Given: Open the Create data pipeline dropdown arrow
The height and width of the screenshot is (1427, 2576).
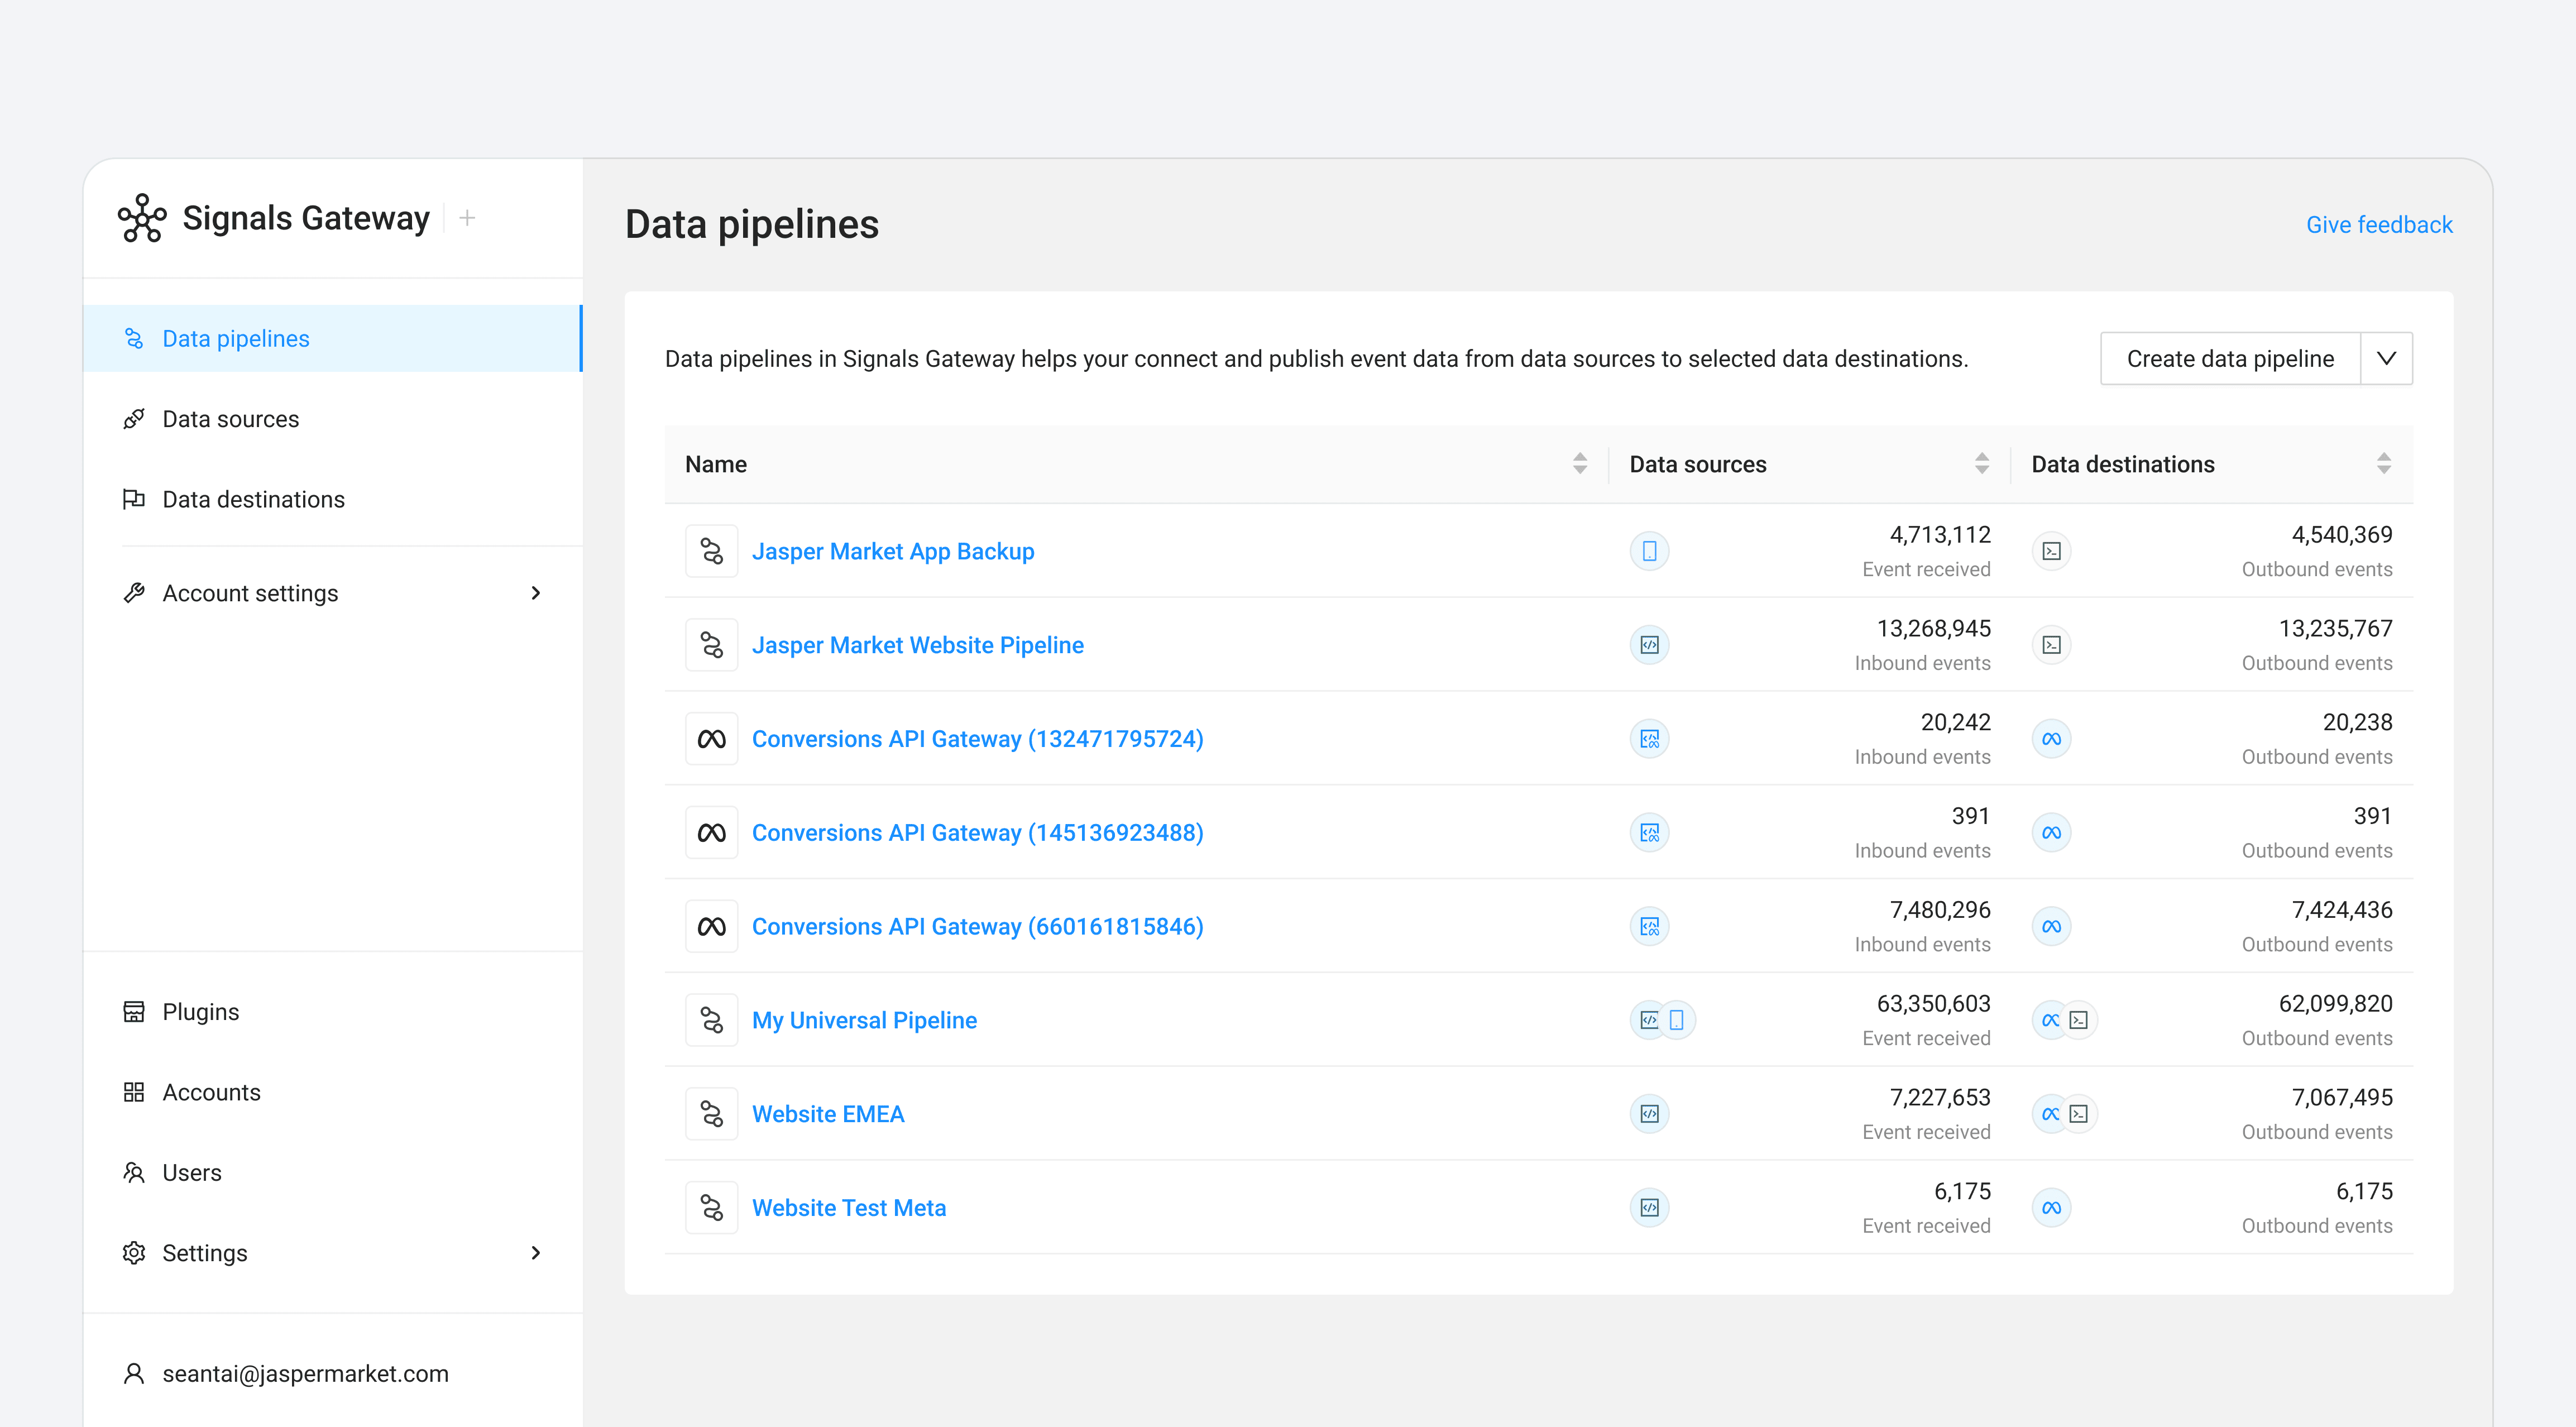Looking at the screenshot, I should 2388,358.
